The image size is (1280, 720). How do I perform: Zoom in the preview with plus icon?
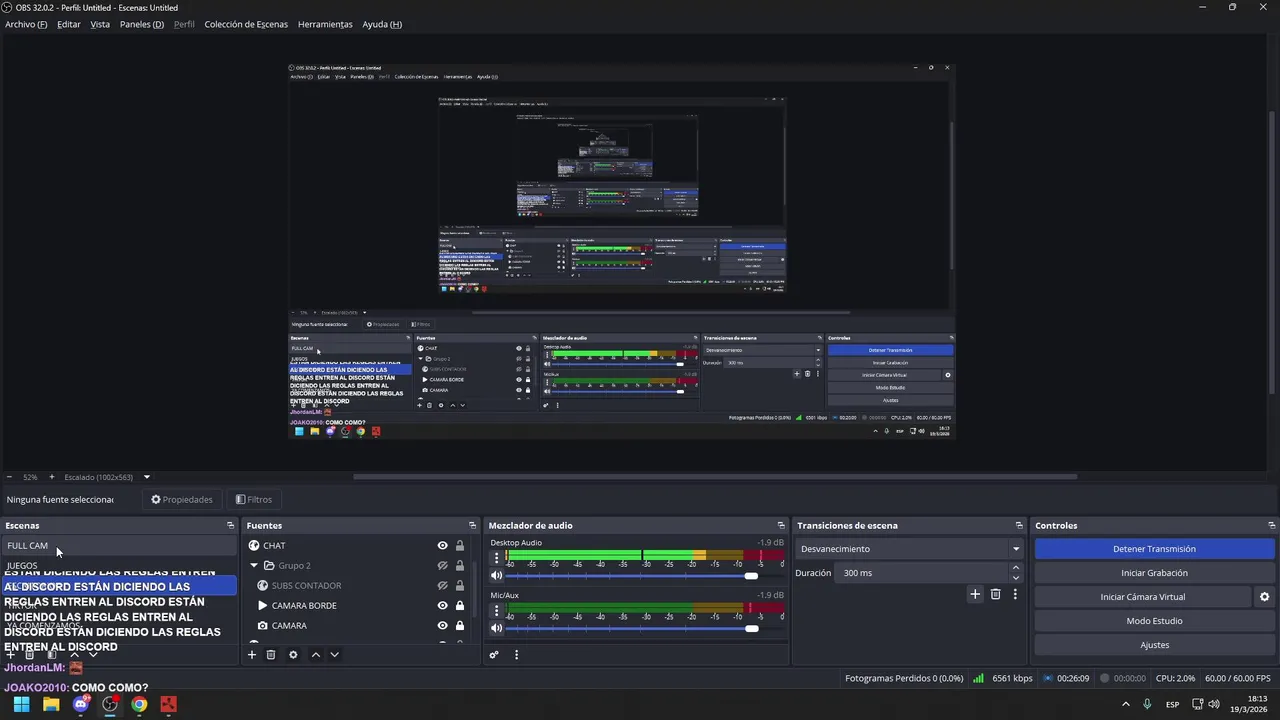(x=52, y=477)
